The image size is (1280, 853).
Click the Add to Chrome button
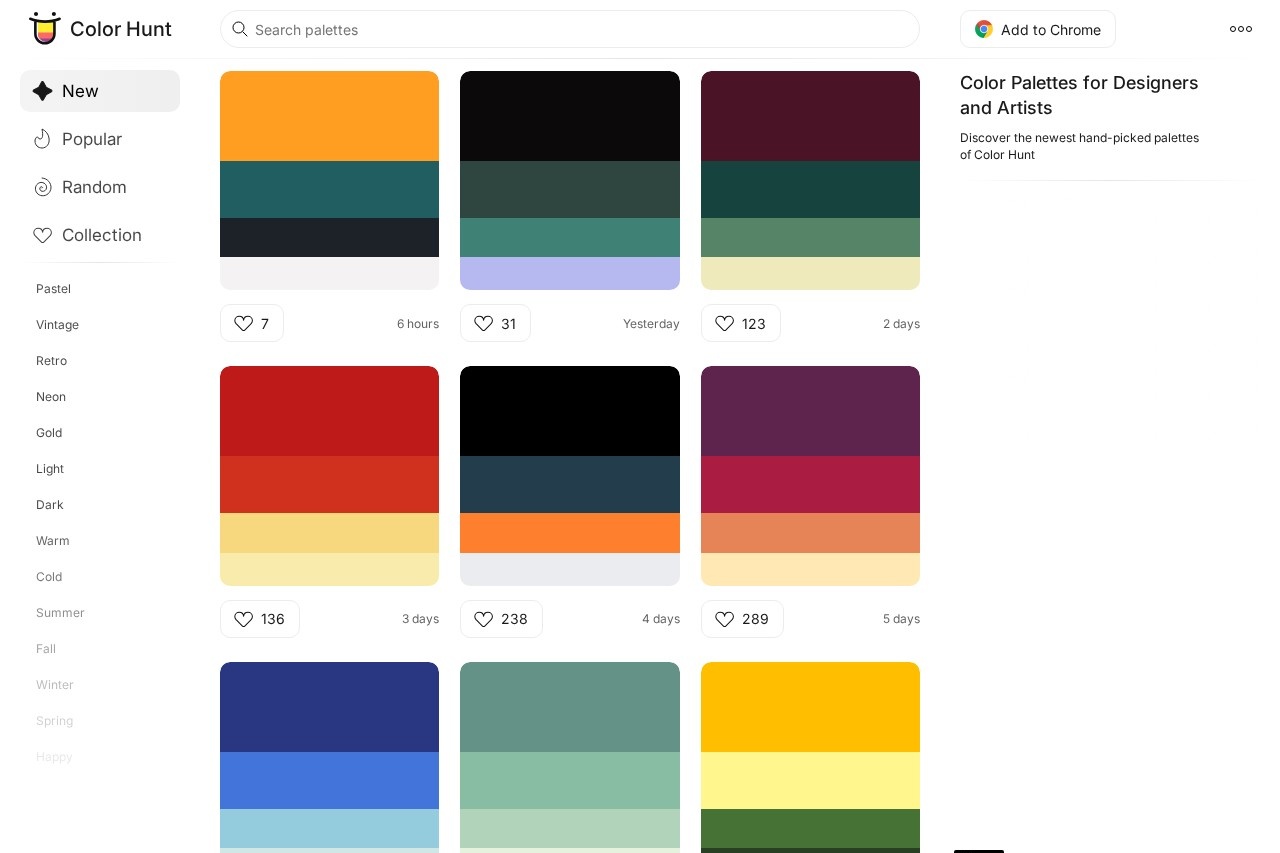tap(1038, 29)
